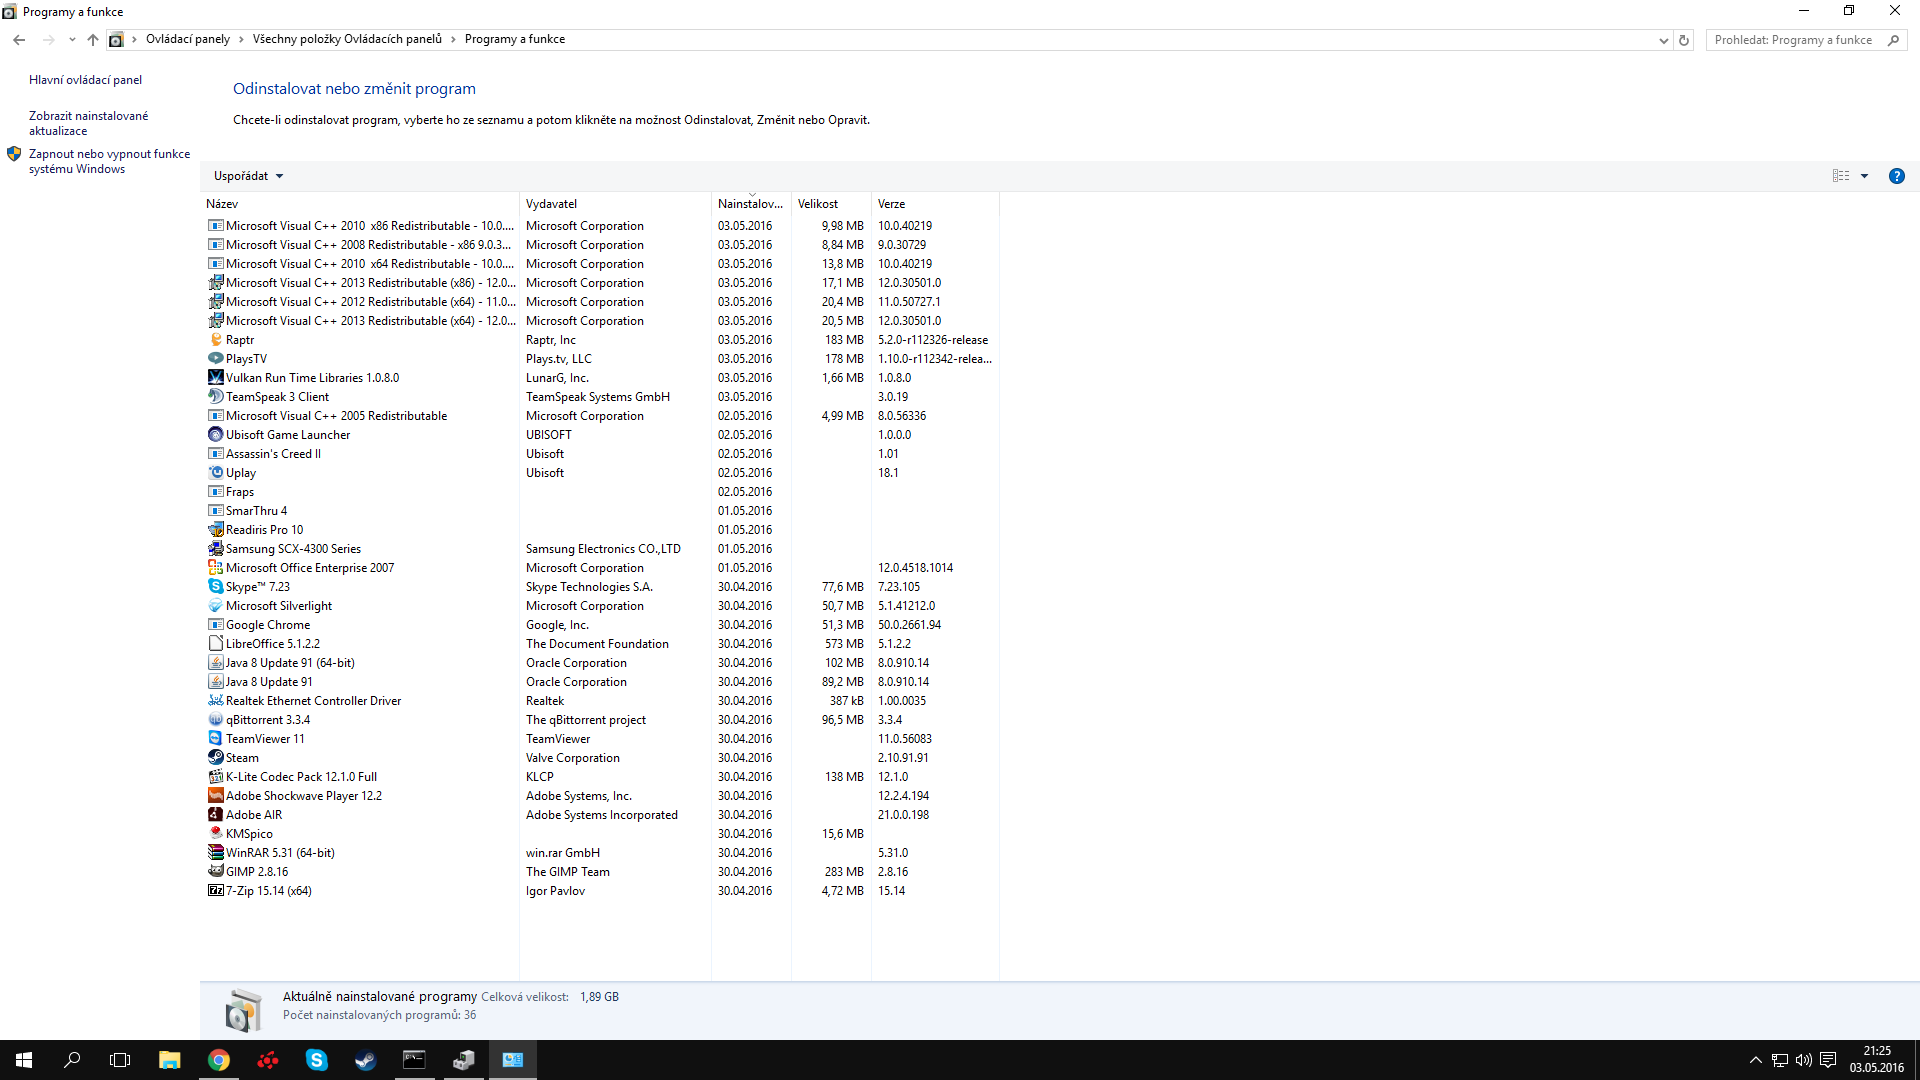Viewport: 1920px width, 1080px height.
Task: Expand the view options dropdown arrow
Action: coord(1864,176)
